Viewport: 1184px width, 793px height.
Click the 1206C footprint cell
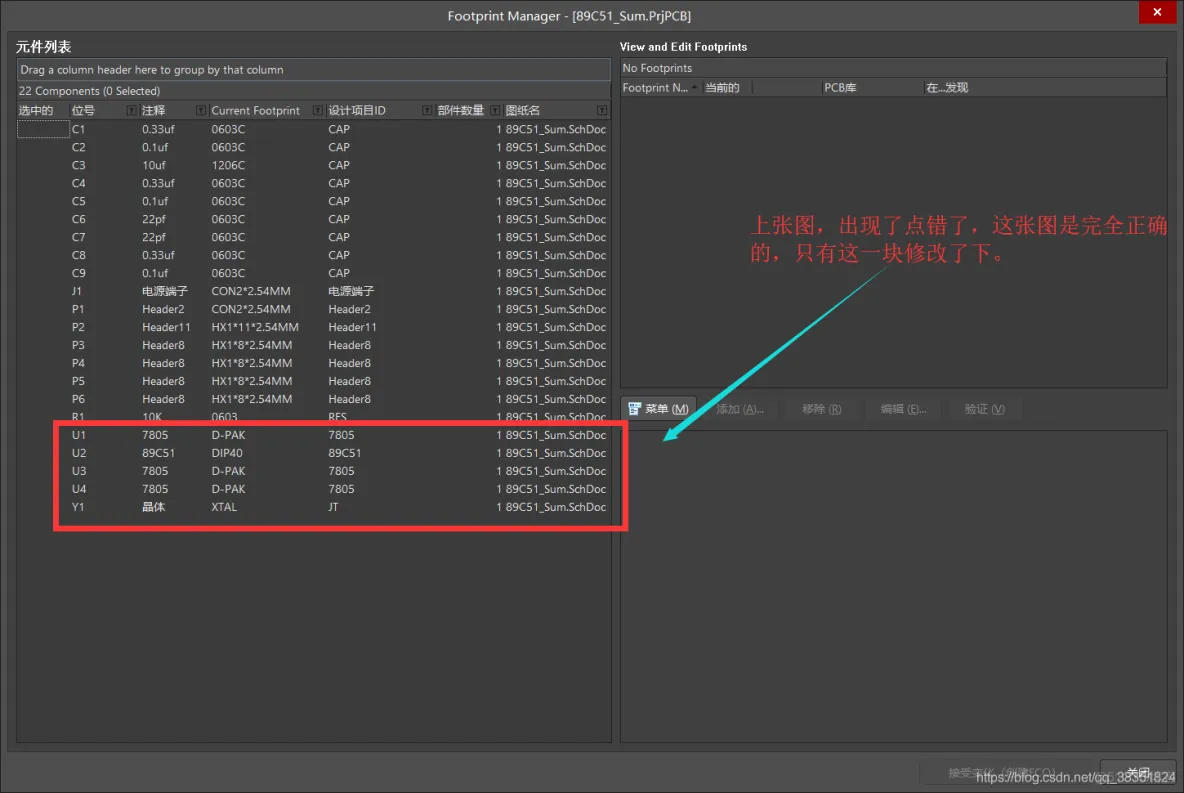pos(228,165)
